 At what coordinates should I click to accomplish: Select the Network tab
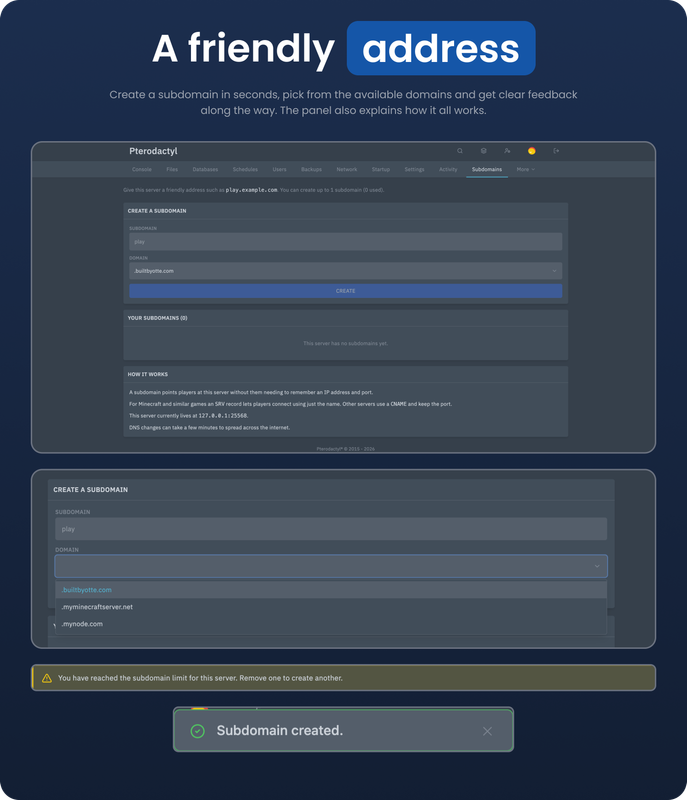tap(347, 169)
